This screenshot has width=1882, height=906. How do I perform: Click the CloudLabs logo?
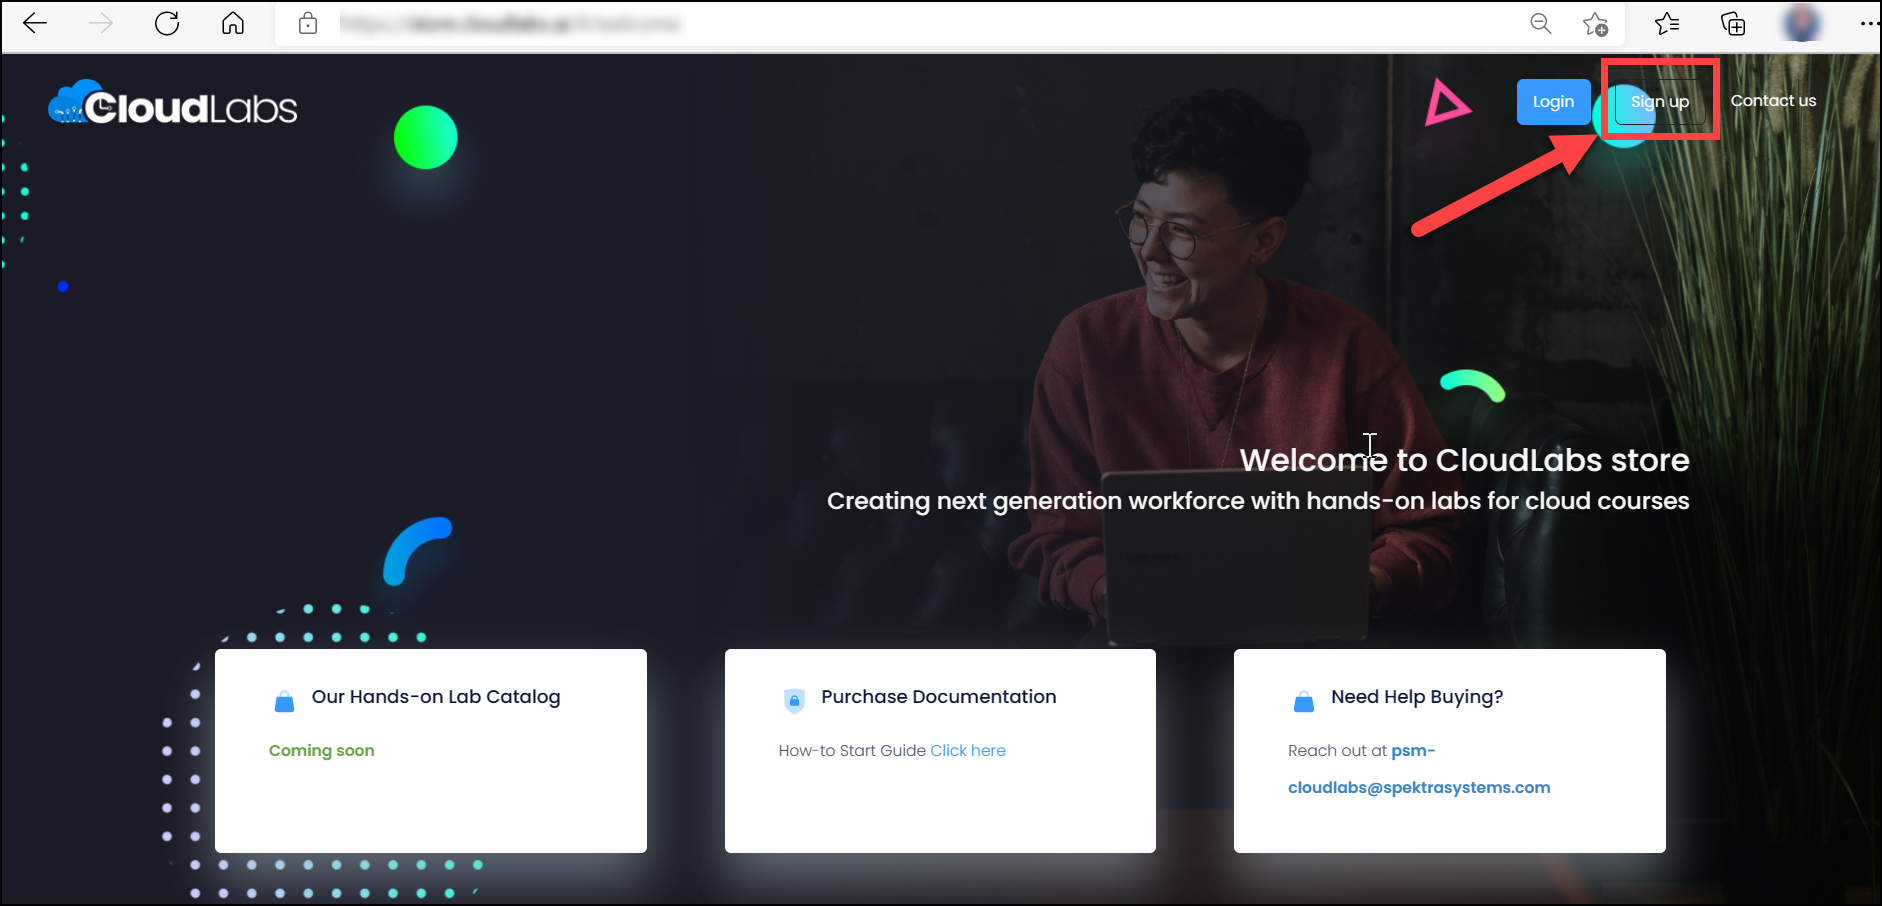click(173, 103)
